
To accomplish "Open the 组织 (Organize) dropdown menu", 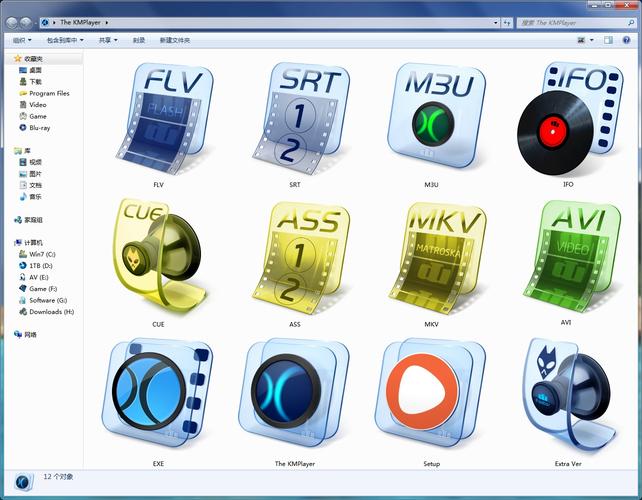I will (22, 40).
